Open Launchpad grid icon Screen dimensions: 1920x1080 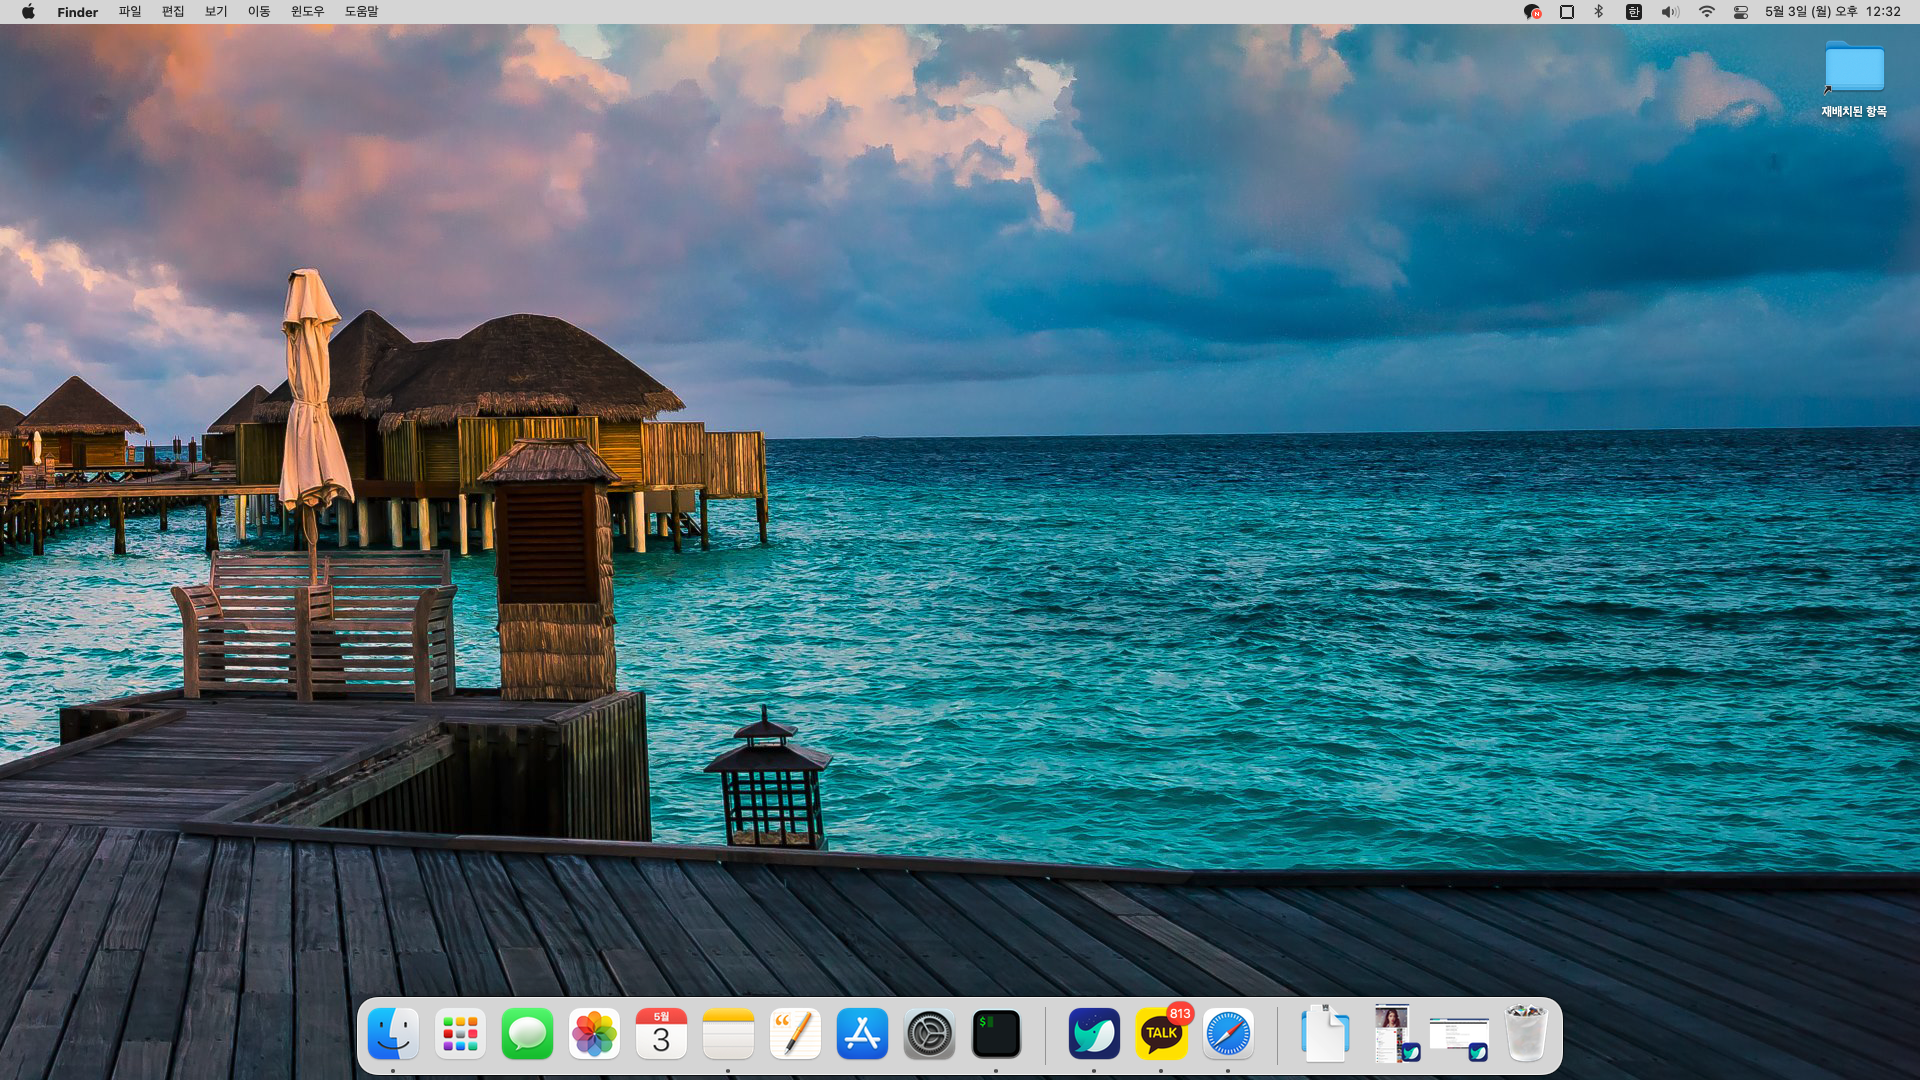(x=460, y=1034)
